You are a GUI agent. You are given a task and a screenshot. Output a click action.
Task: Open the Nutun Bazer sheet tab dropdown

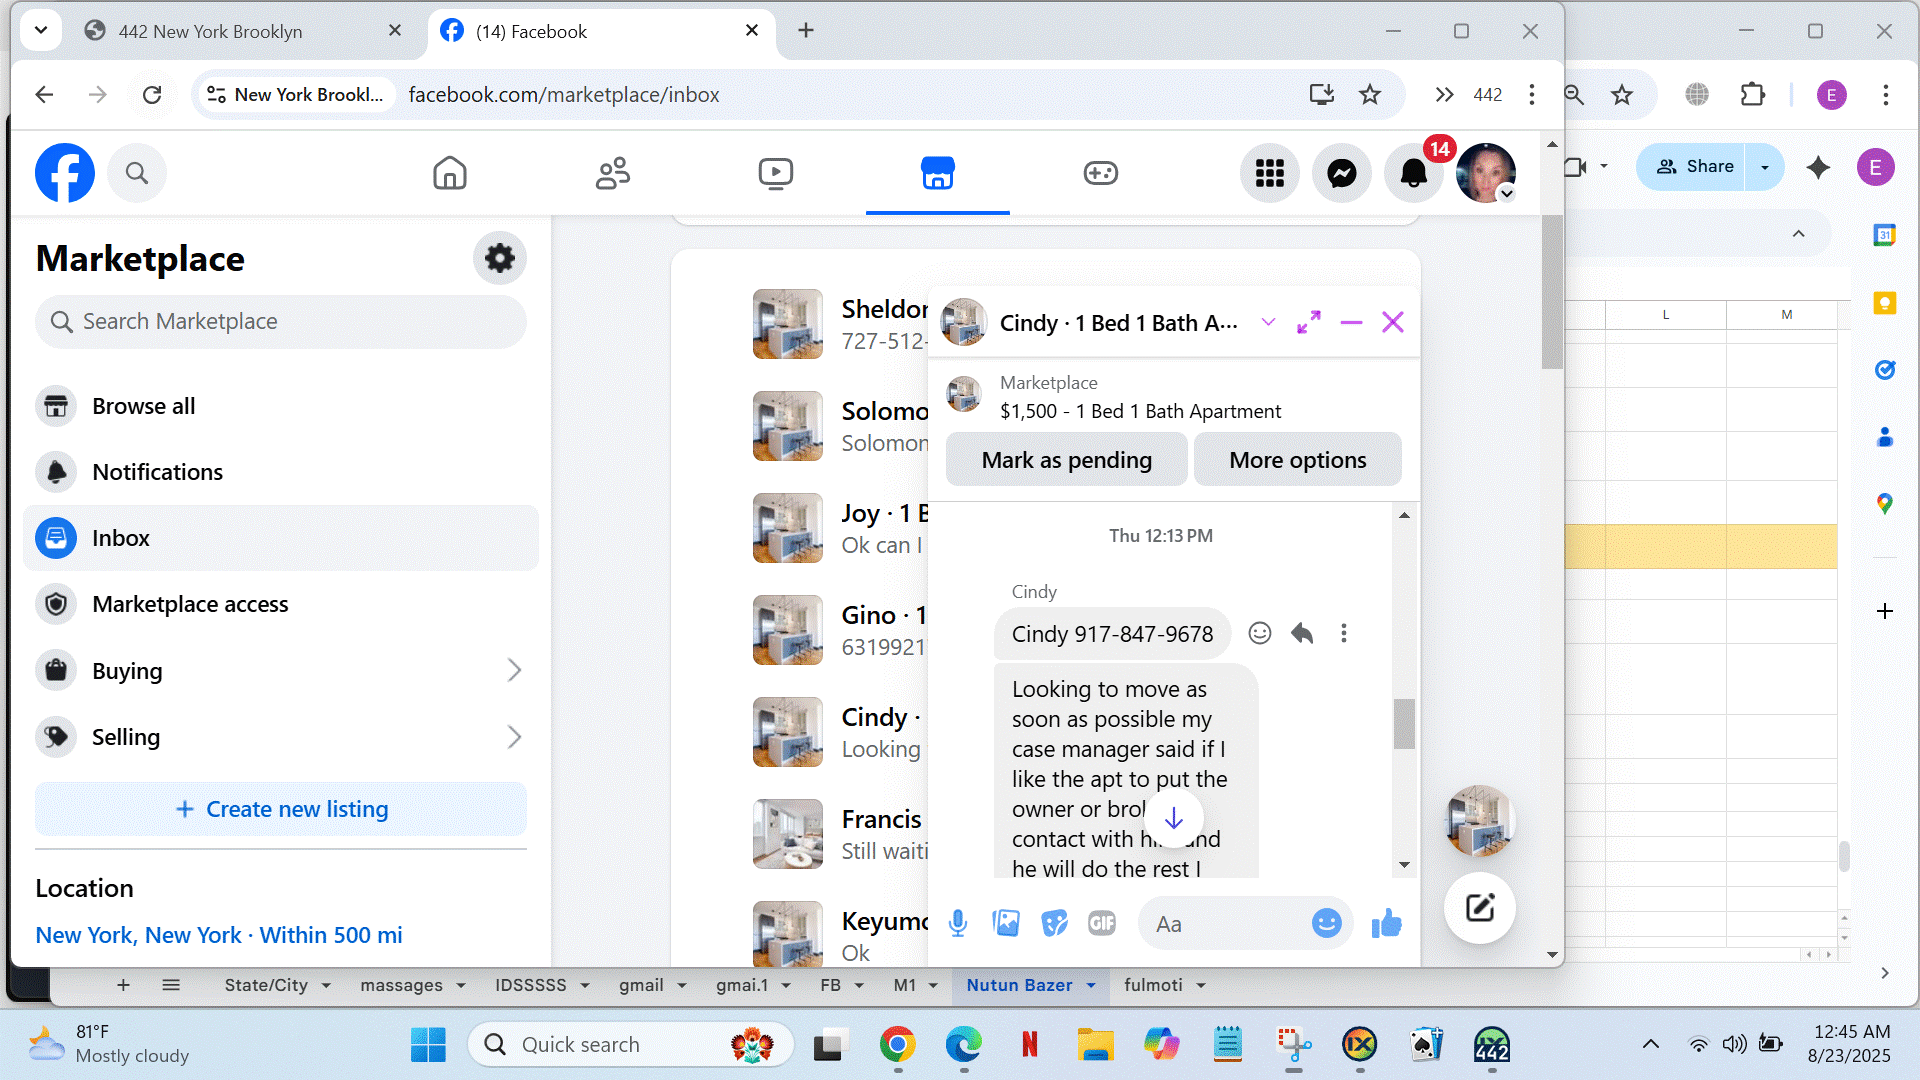point(1091,985)
